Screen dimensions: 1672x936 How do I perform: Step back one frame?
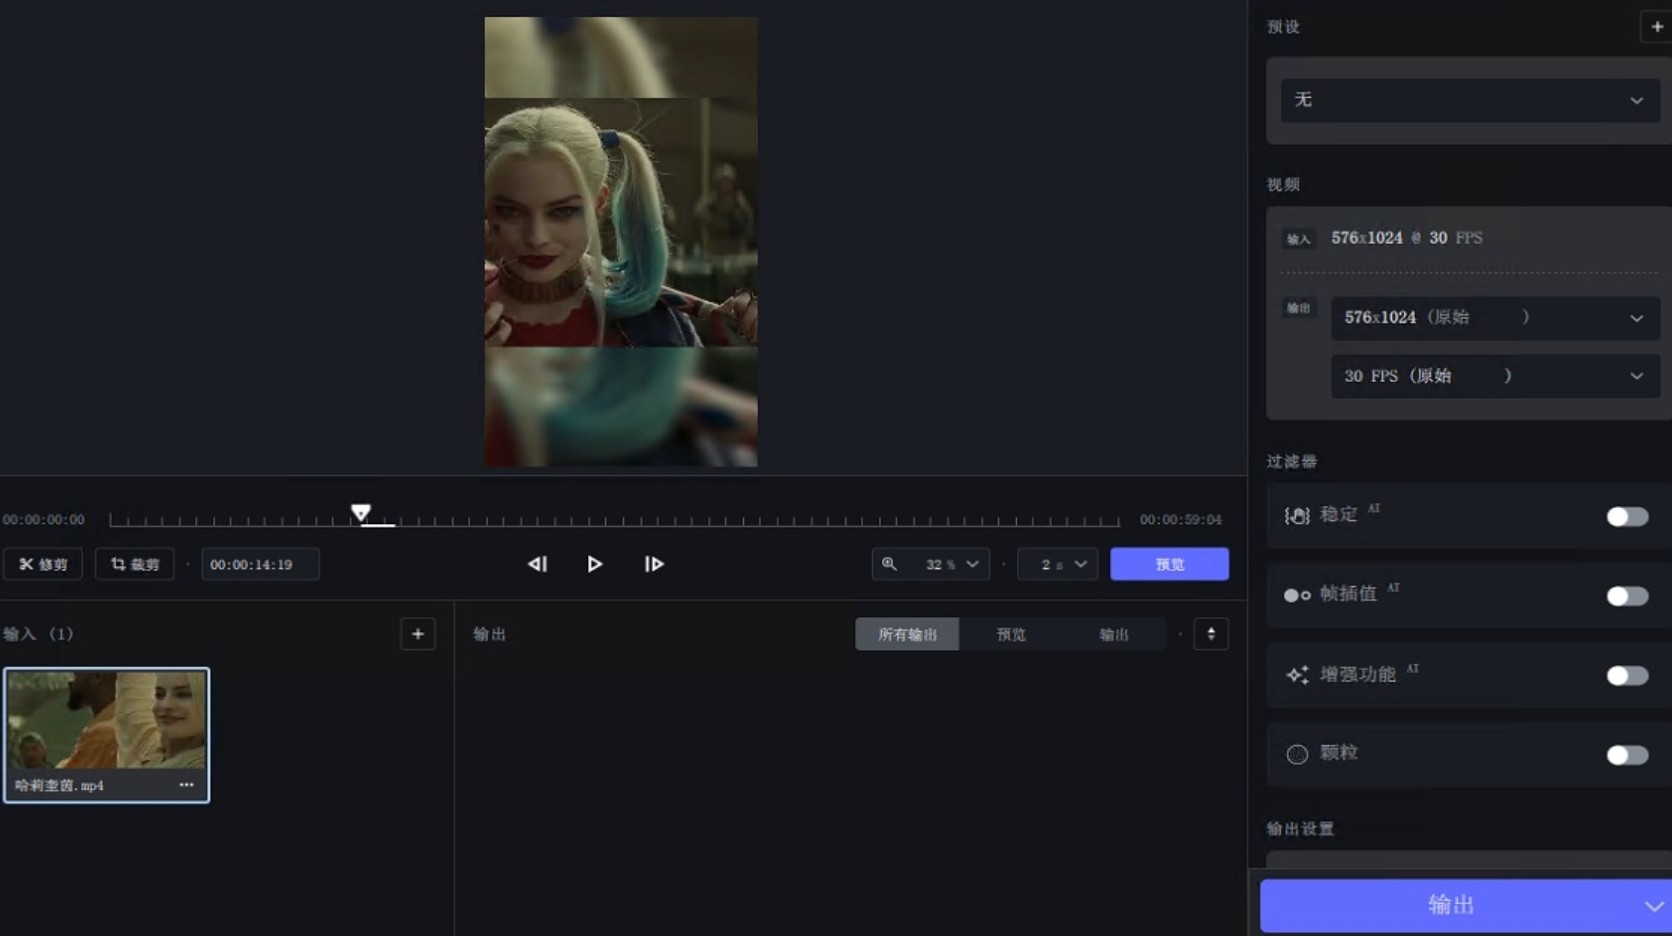pyautogui.click(x=537, y=564)
